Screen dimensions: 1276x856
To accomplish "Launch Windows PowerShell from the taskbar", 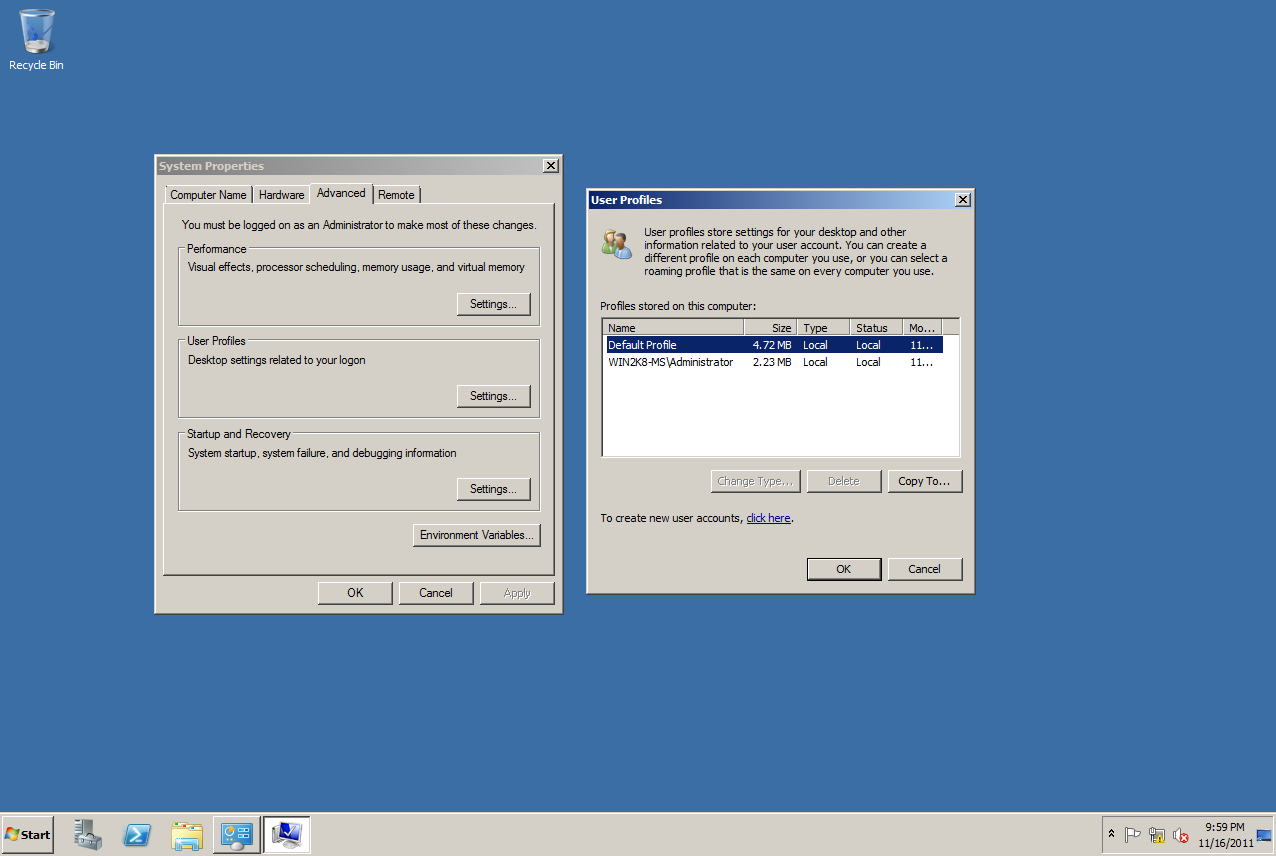I will [137, 835].
